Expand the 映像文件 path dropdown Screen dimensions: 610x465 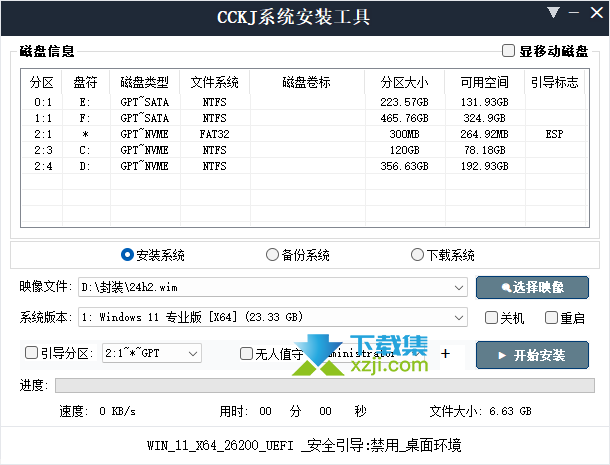[458, 288]
